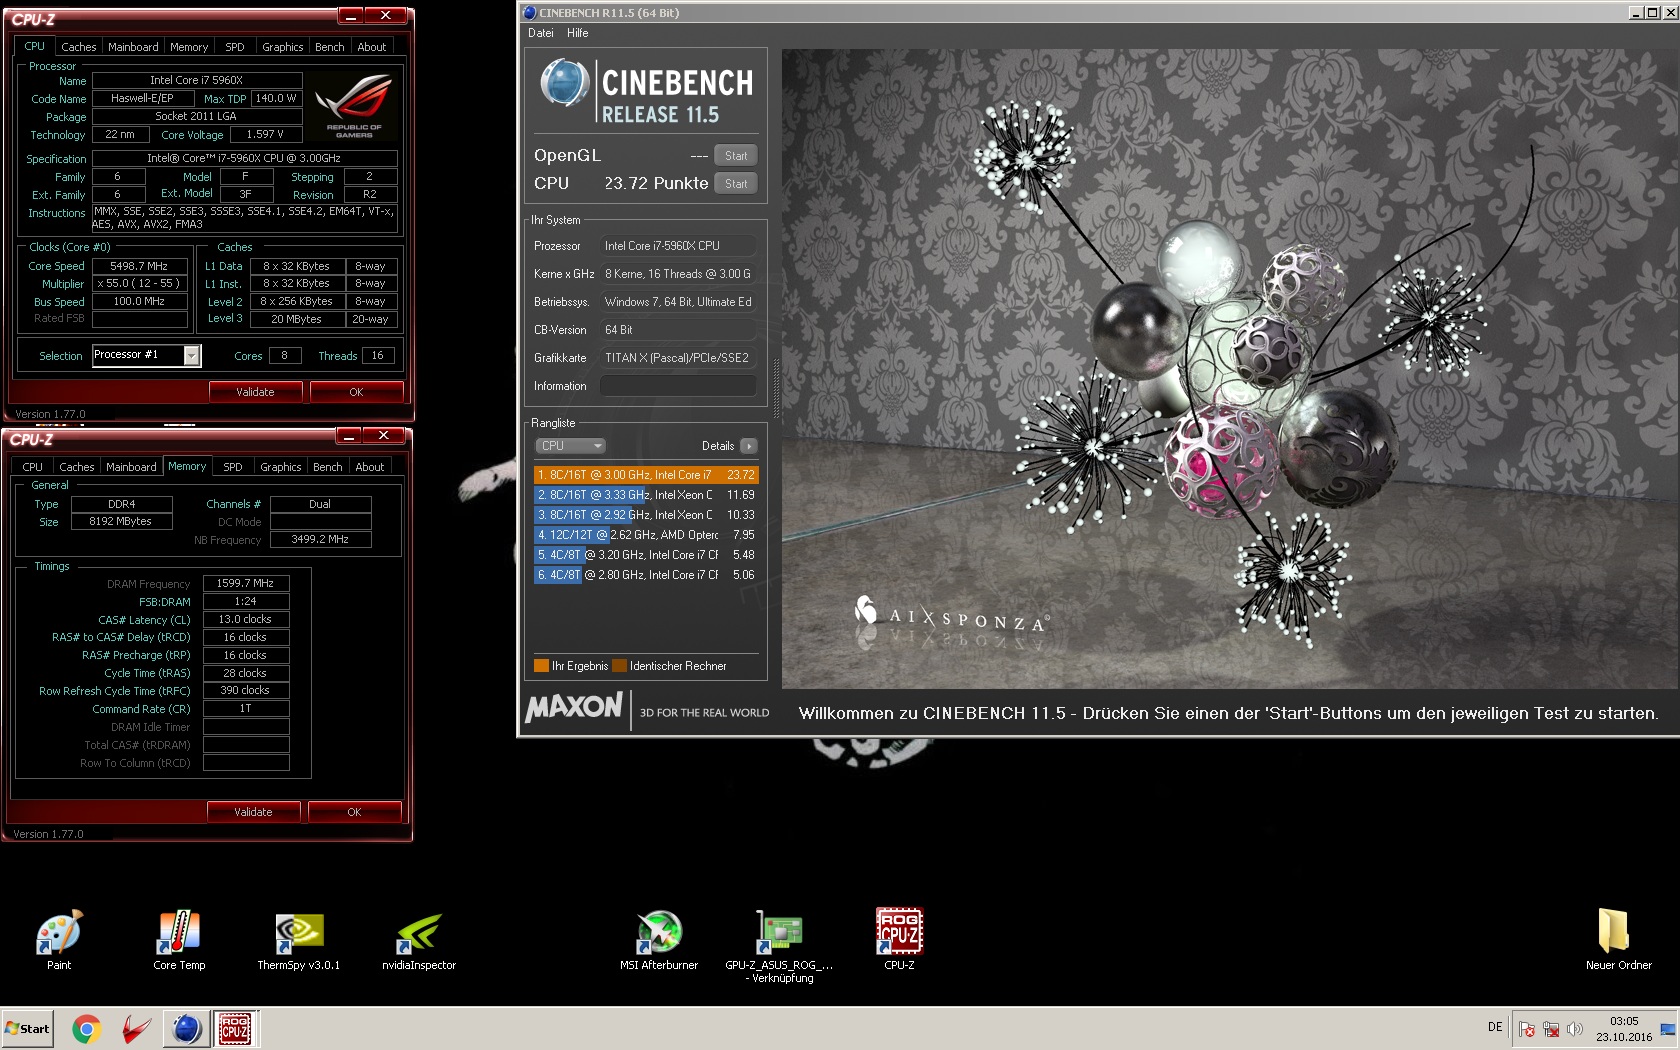Image resolution: width=1680 pixels, height=1050 pixels.
Task: Switch to Cinebench via taskbar icon
Action: pos(186,1028)
